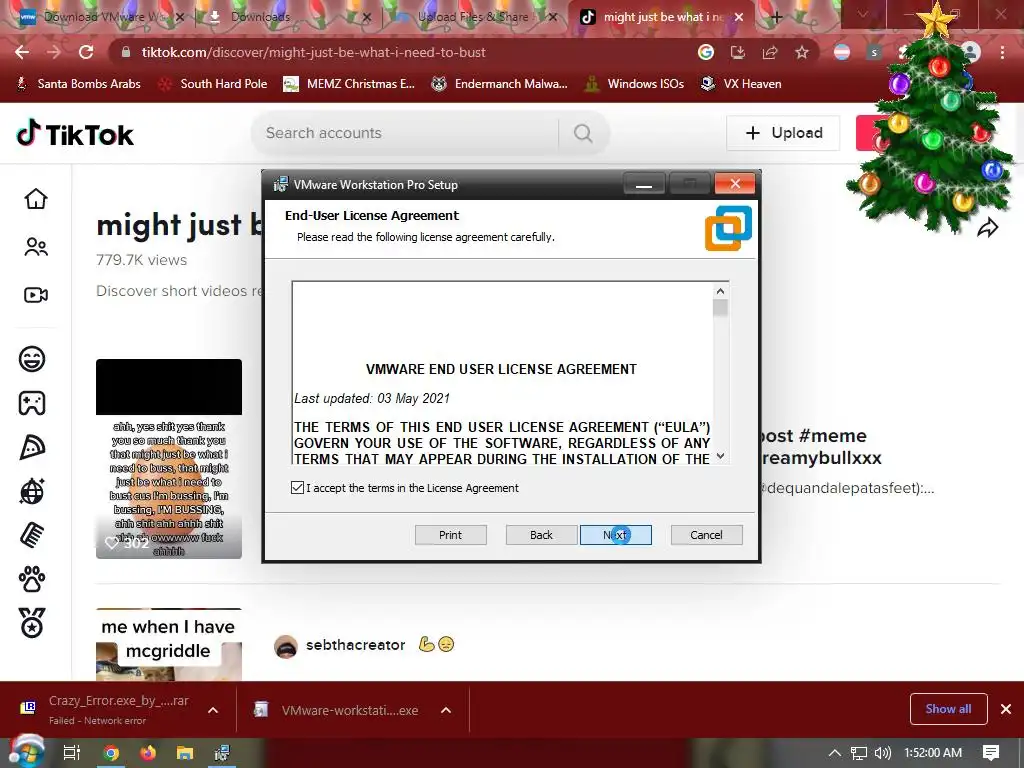Viewport: 1024px width, 768px height.
Task: Open Chrome from the taskbar
Action: tap(111, 753)
